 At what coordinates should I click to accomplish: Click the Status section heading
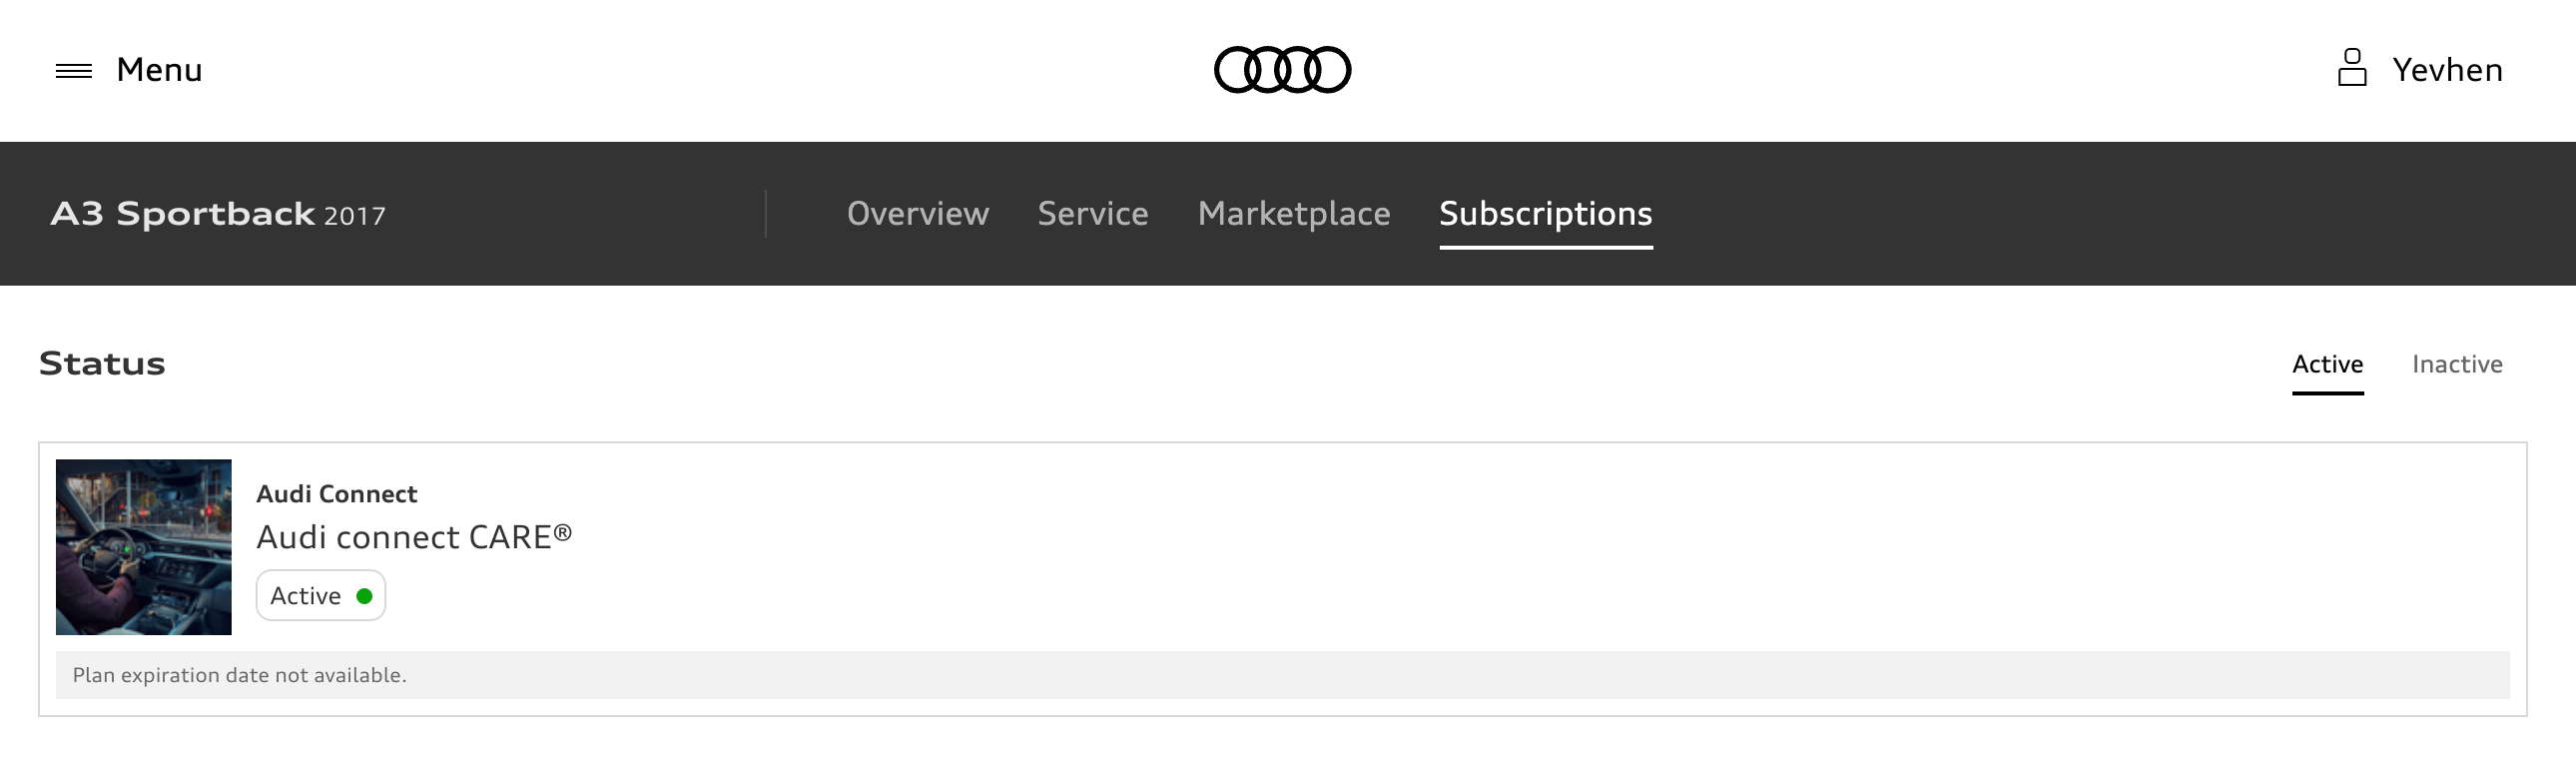click(x=102, y=364)
